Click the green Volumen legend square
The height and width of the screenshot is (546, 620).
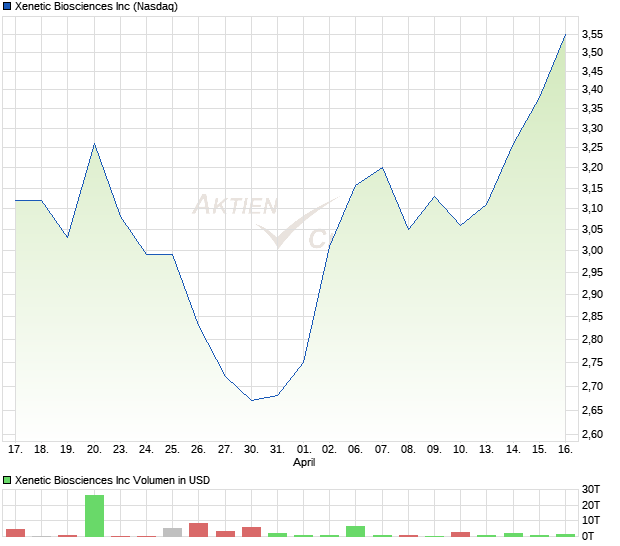(7, 480)
